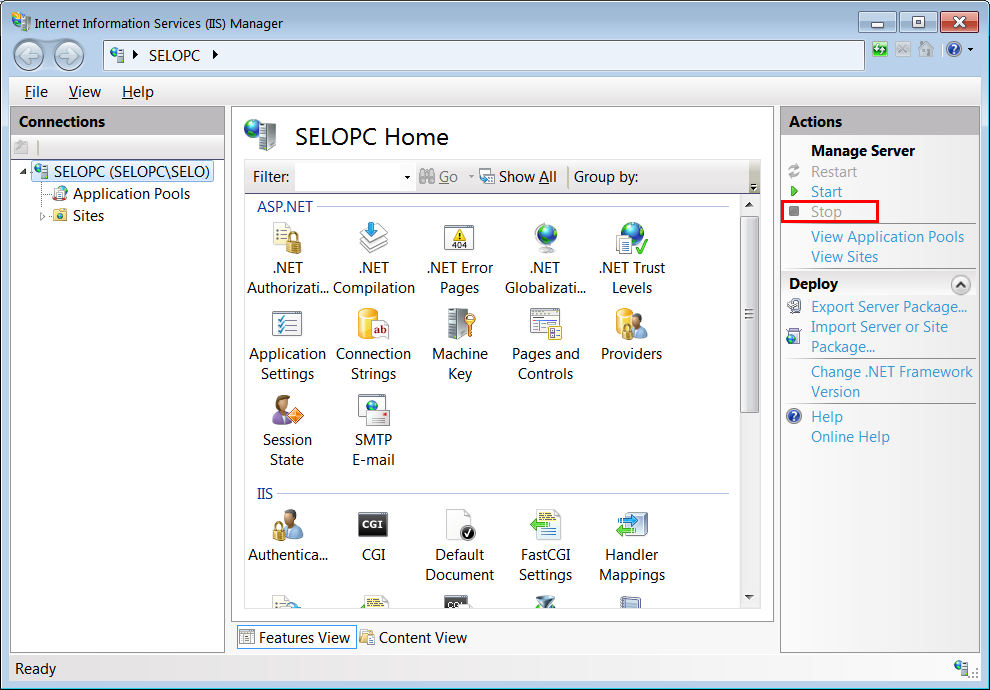Click Restart under Manage Server
This screenshot has height=690, width=990.
[x=833, y=172]
